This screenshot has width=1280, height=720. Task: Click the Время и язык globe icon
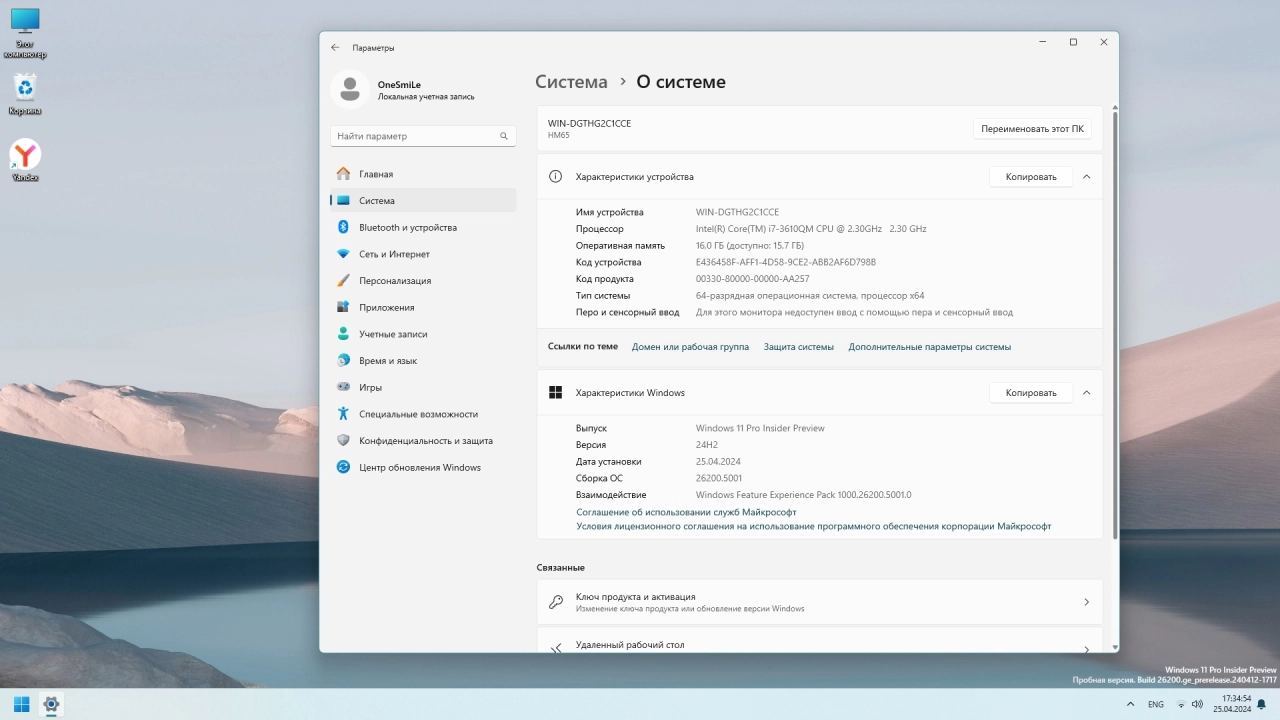343,360
